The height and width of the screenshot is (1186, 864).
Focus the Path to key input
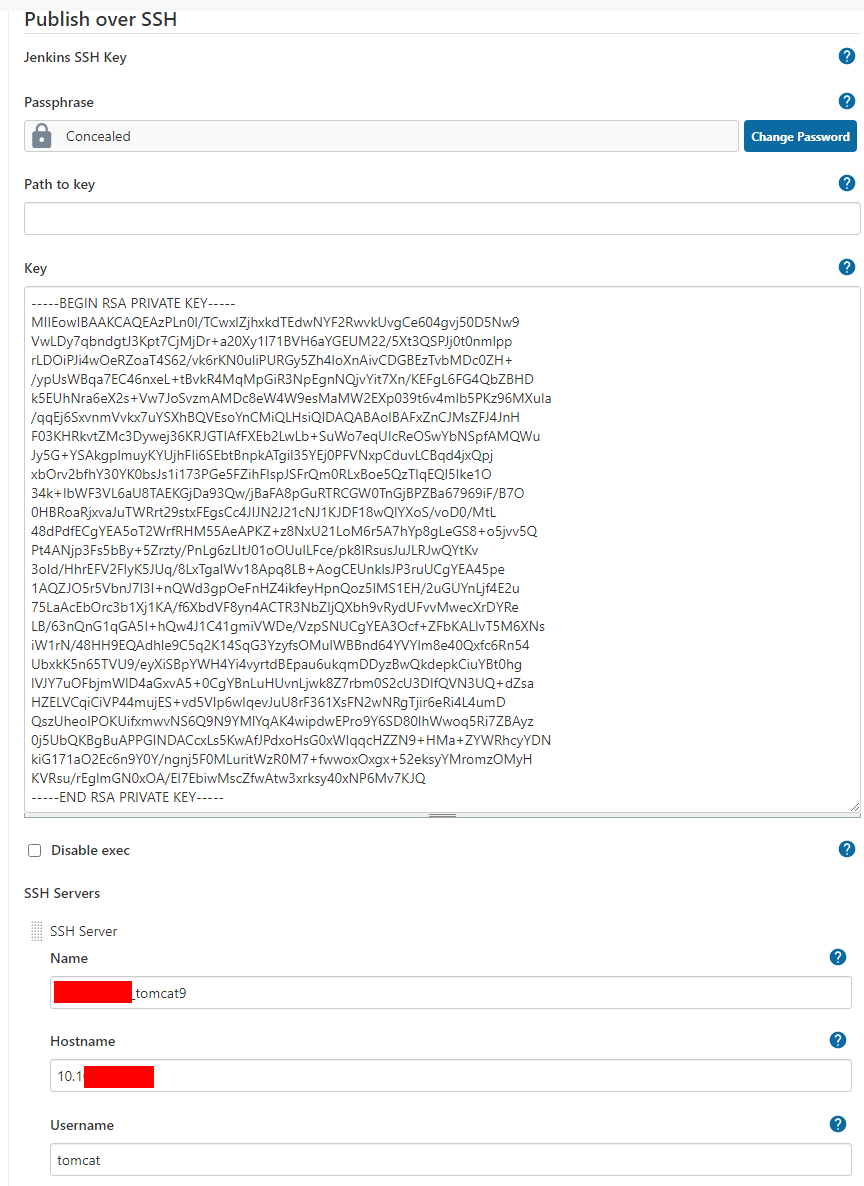point(442,219)
